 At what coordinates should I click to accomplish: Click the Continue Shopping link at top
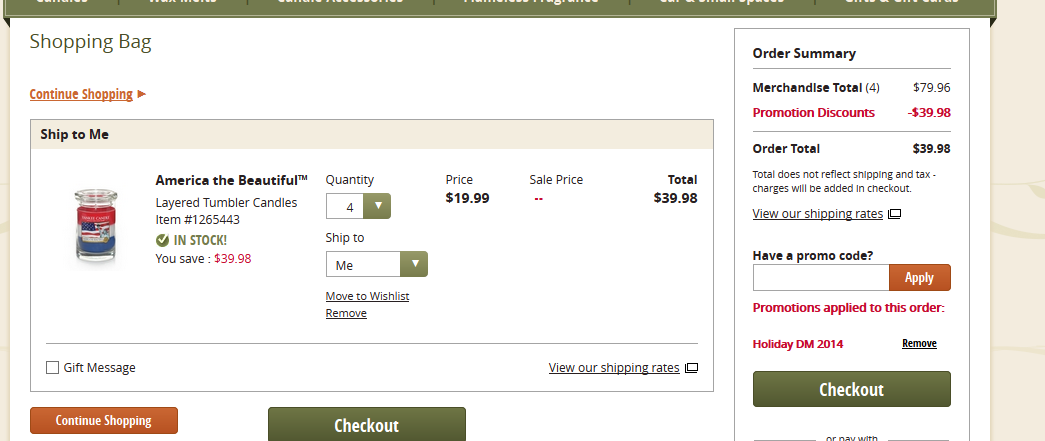81,94
